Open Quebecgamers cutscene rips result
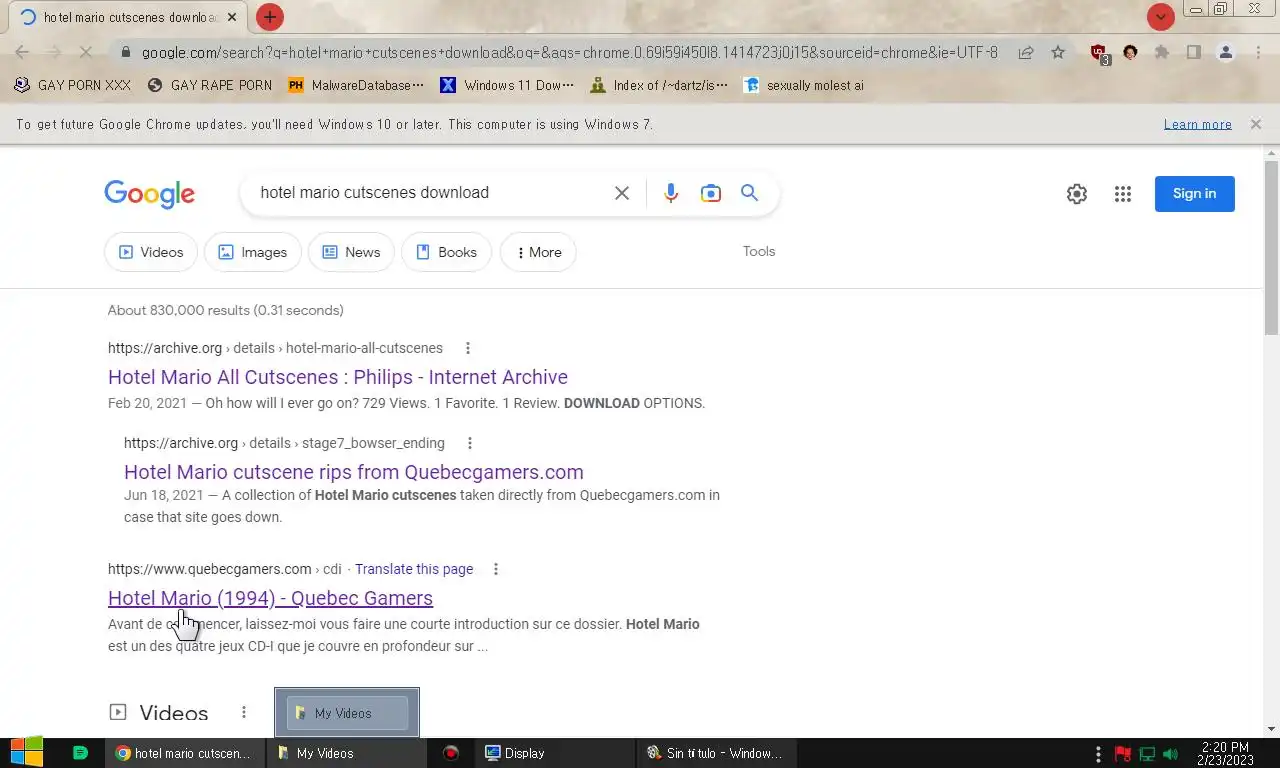The image size is (1280, 768). click(x=354, y=472)
